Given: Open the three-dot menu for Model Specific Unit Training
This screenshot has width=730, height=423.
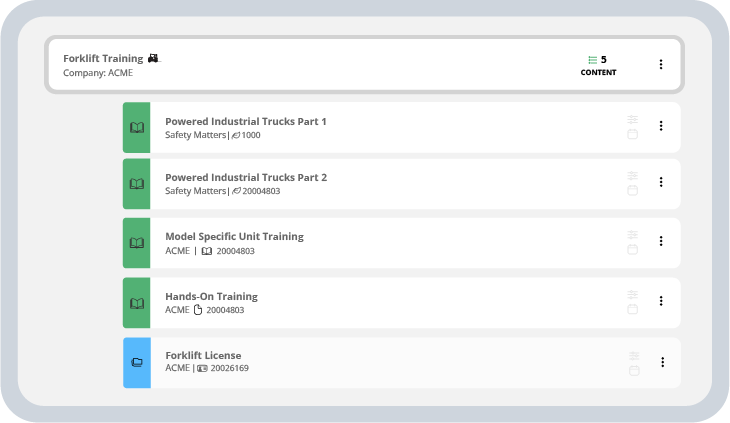Looking at the screenshot, I should pos(660,241).
